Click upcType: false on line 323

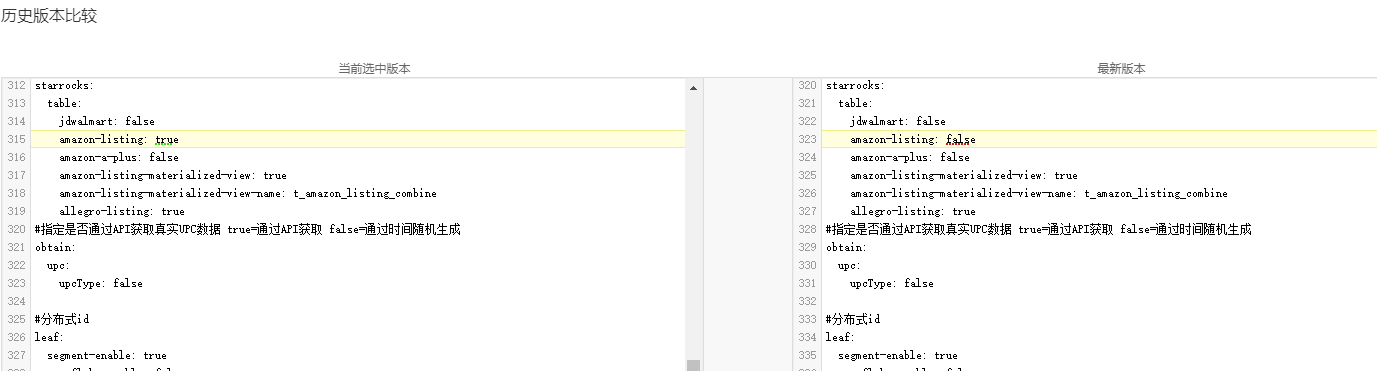pyautogui.click(x=100, y=283)
